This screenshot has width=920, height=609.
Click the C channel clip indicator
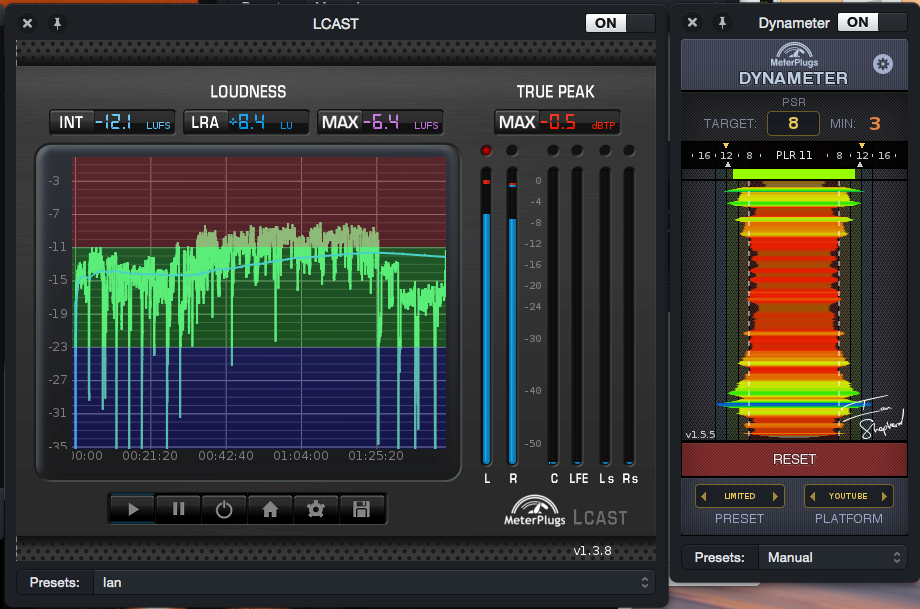pyautogui.click(x=553, y=151)
